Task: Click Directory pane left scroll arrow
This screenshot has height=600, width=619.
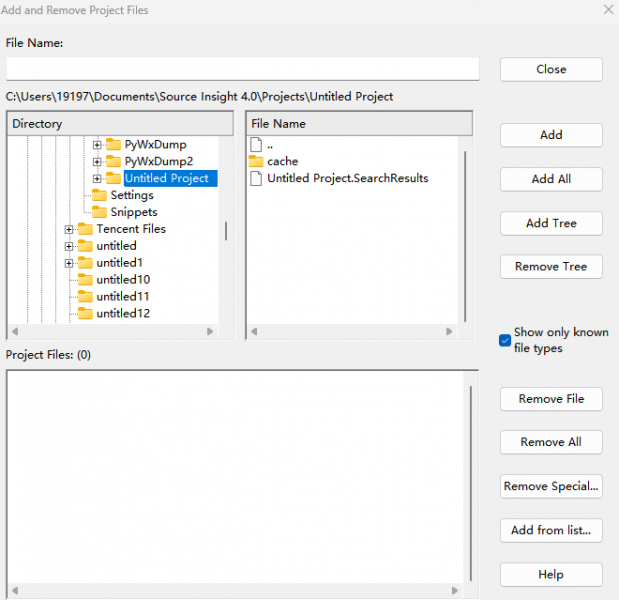Action: click(15, 332)
